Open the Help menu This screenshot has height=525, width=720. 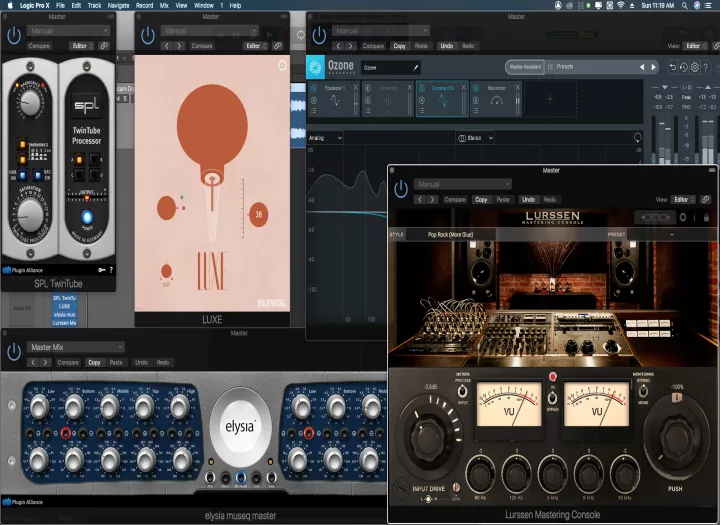pyautogui.click(x=235, y=6)
